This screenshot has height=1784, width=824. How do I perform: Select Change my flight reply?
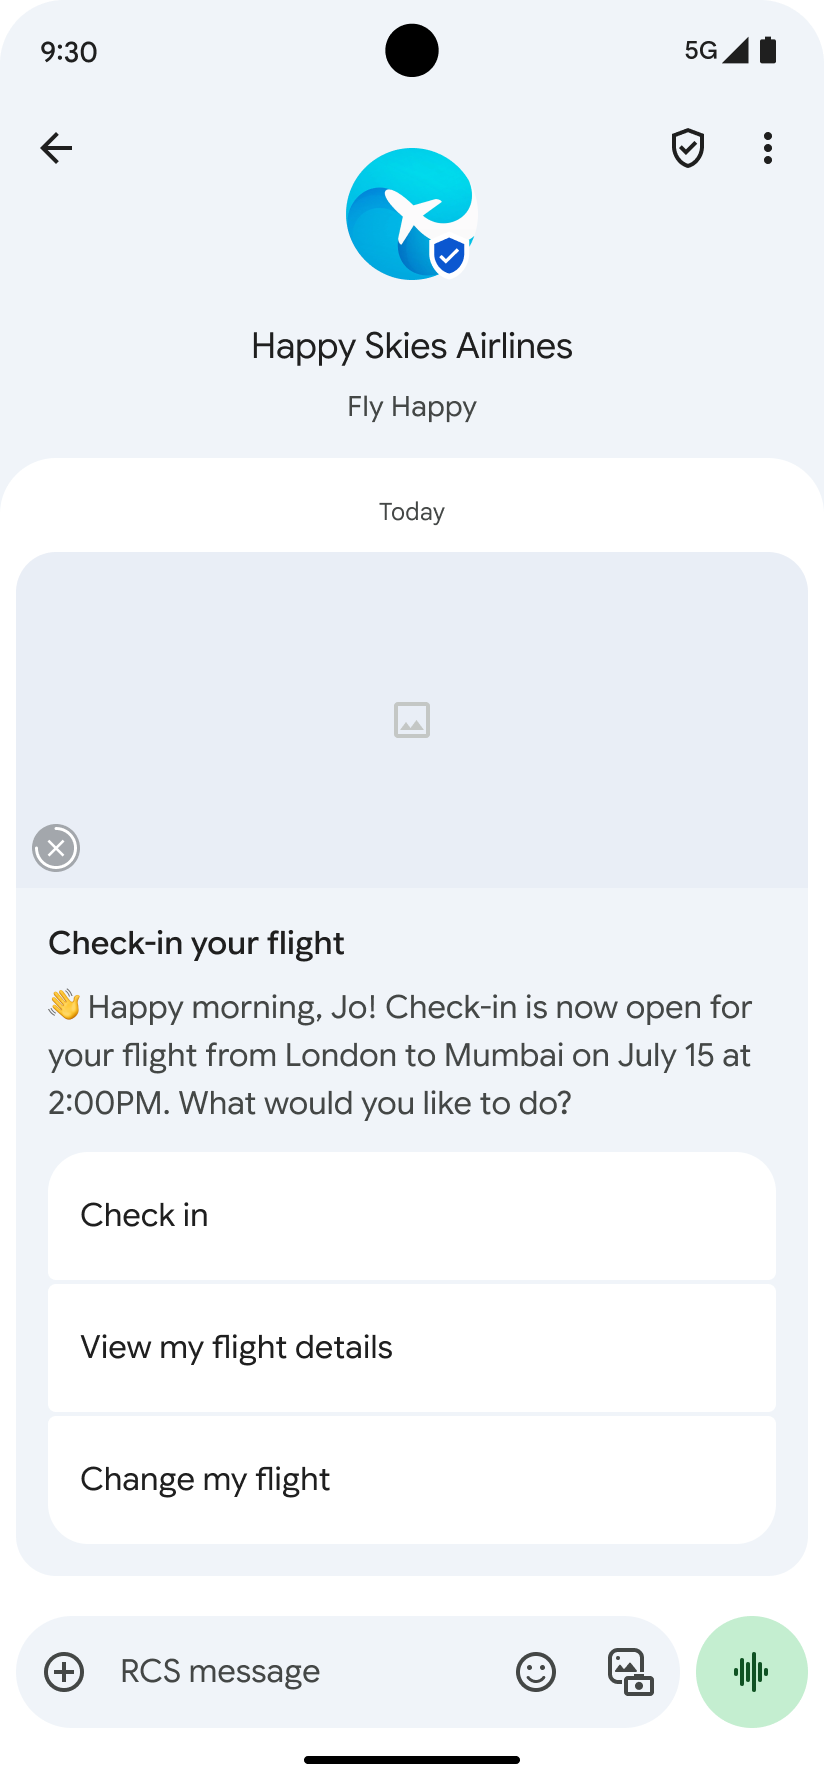point(412,1479)
